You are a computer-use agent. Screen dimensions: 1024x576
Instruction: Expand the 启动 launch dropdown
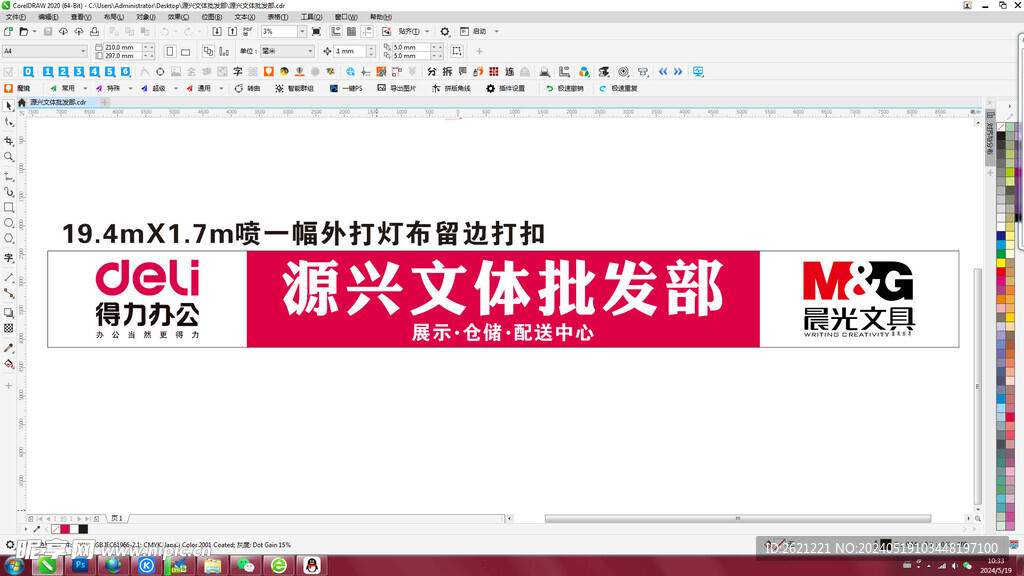496,31
